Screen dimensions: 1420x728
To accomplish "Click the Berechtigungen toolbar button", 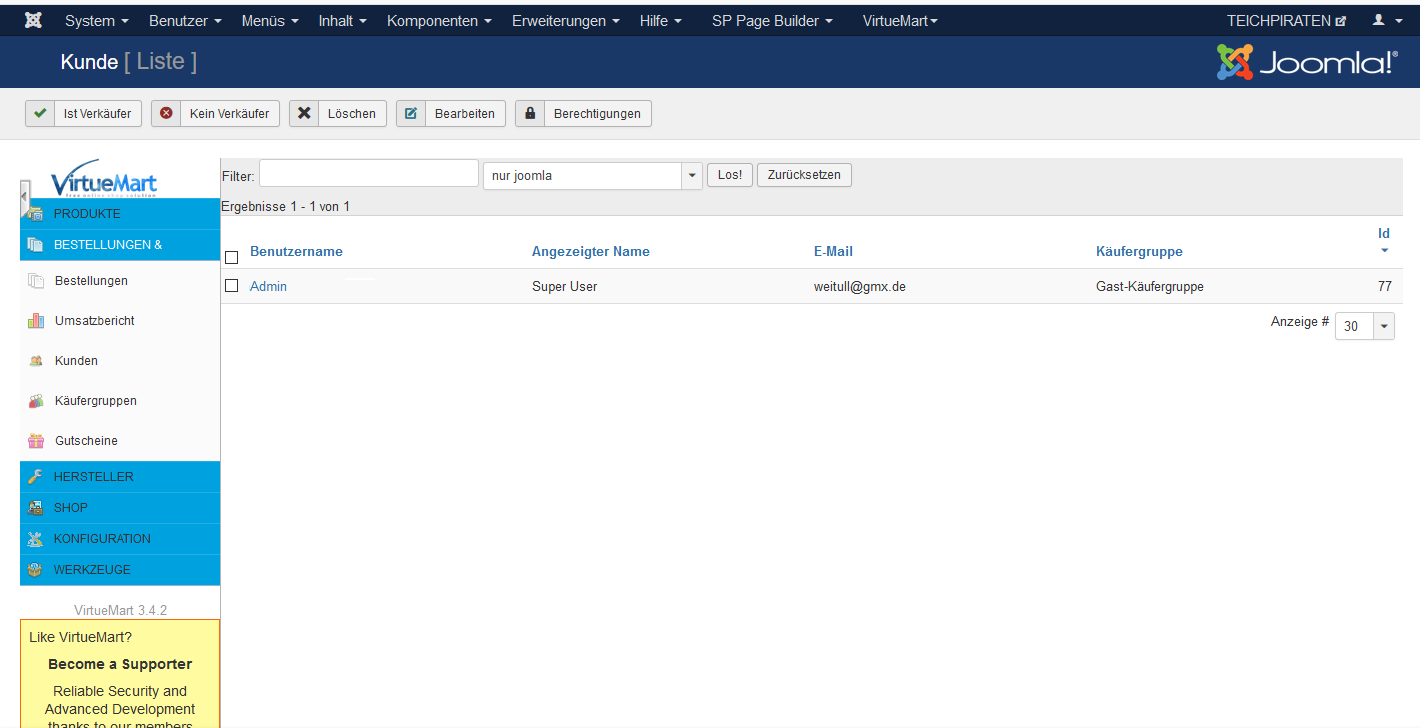I will [584, 114].
